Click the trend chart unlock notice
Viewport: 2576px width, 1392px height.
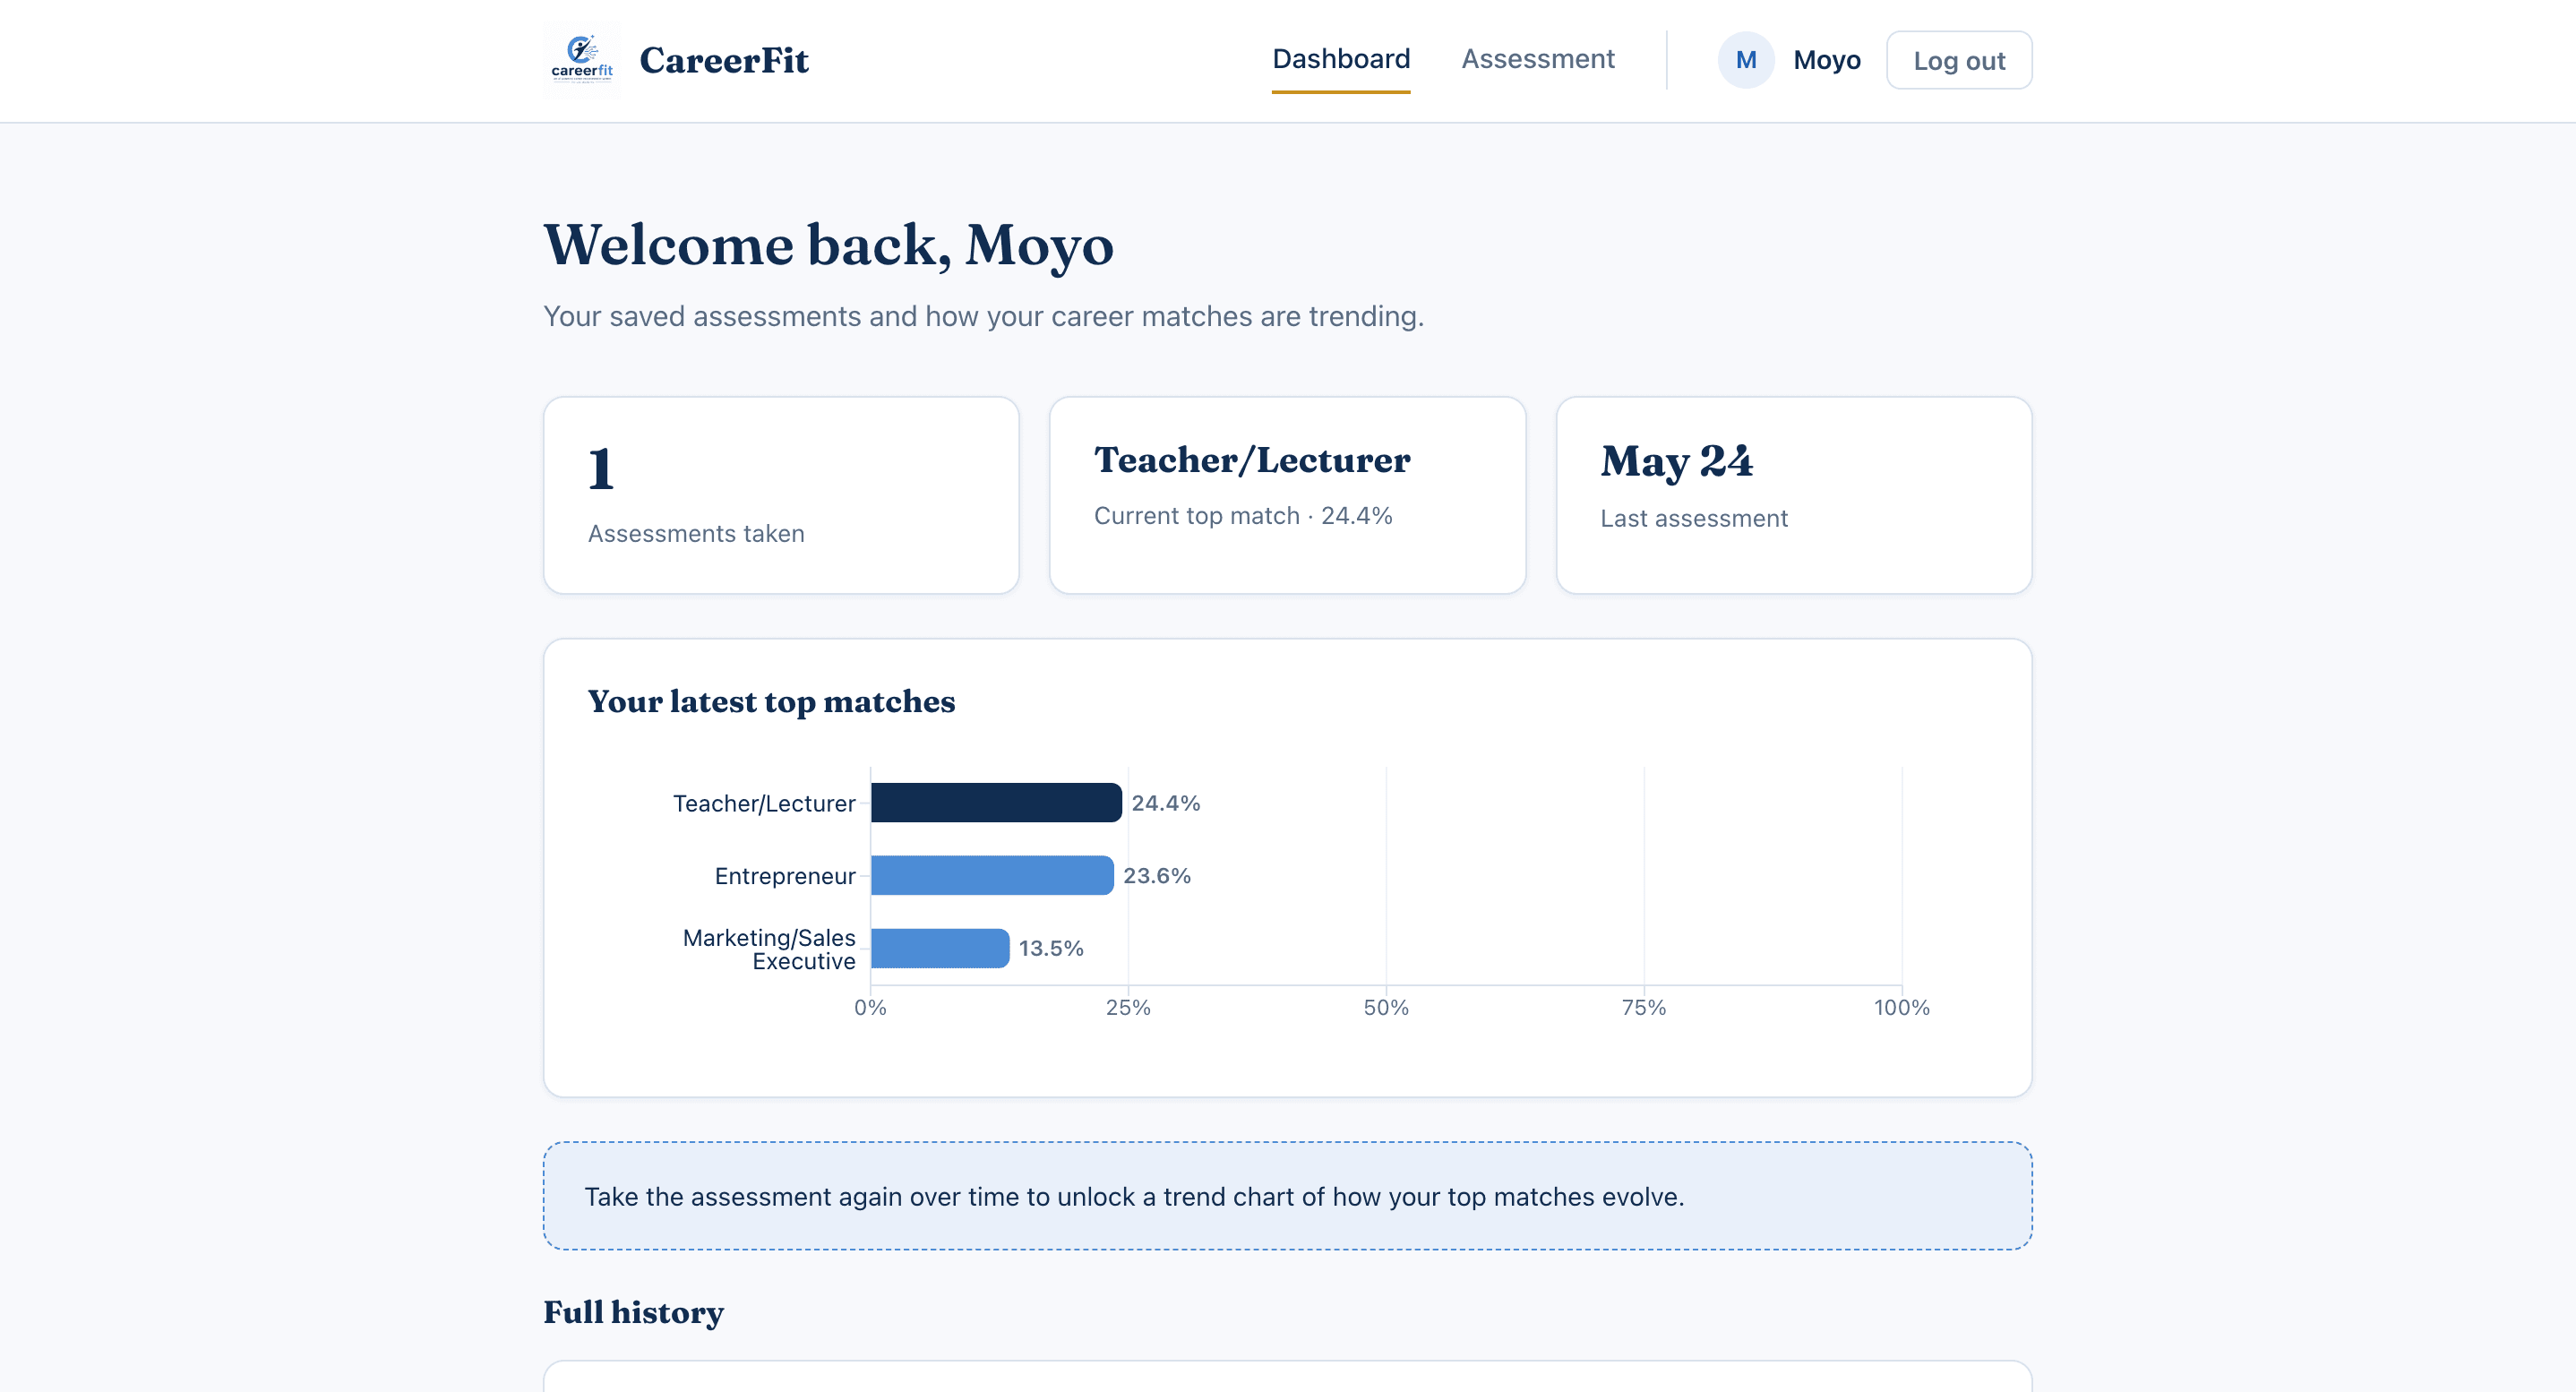1287,1196
